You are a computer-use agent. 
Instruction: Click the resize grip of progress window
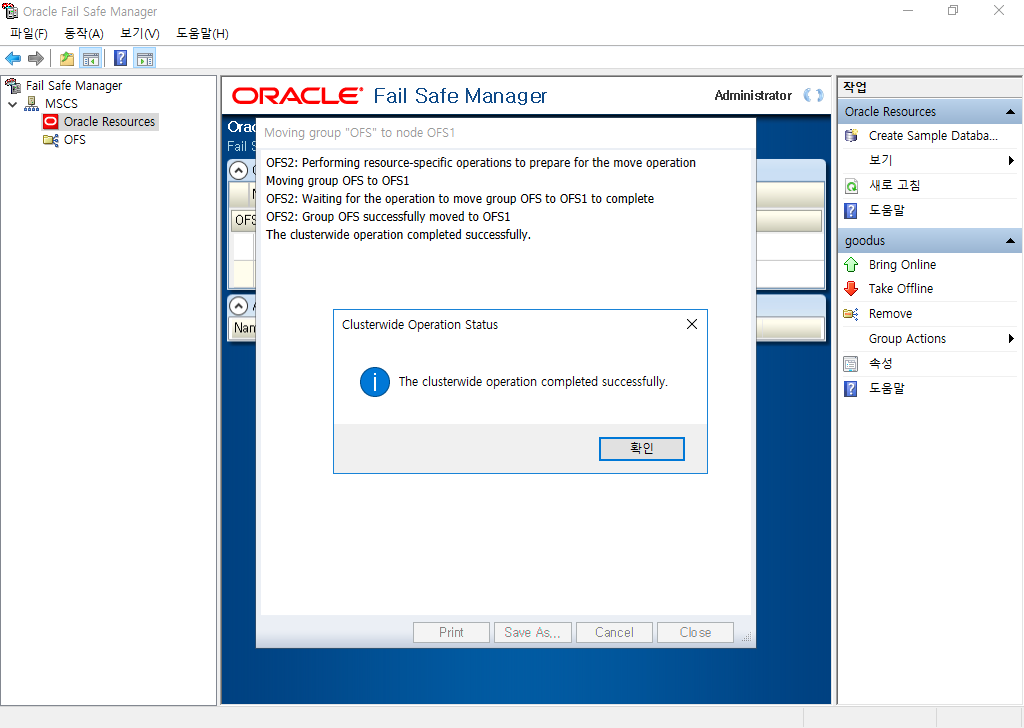[x=746, y=637]
